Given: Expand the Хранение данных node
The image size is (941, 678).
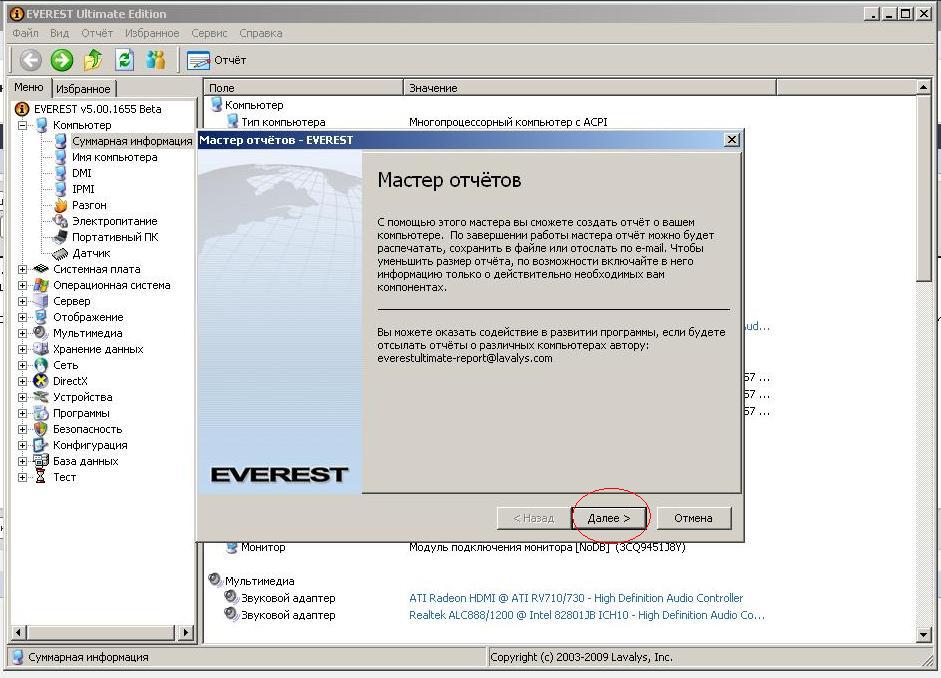Looking at the screenshot, I should click(23, 349).
